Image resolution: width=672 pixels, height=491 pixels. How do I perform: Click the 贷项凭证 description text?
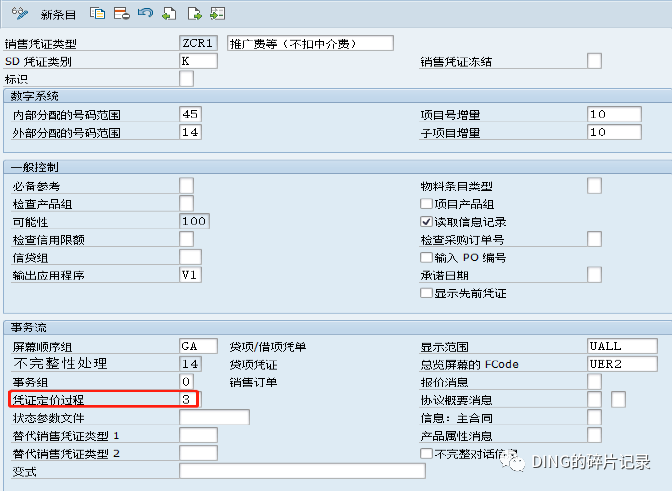pos(253,364)
